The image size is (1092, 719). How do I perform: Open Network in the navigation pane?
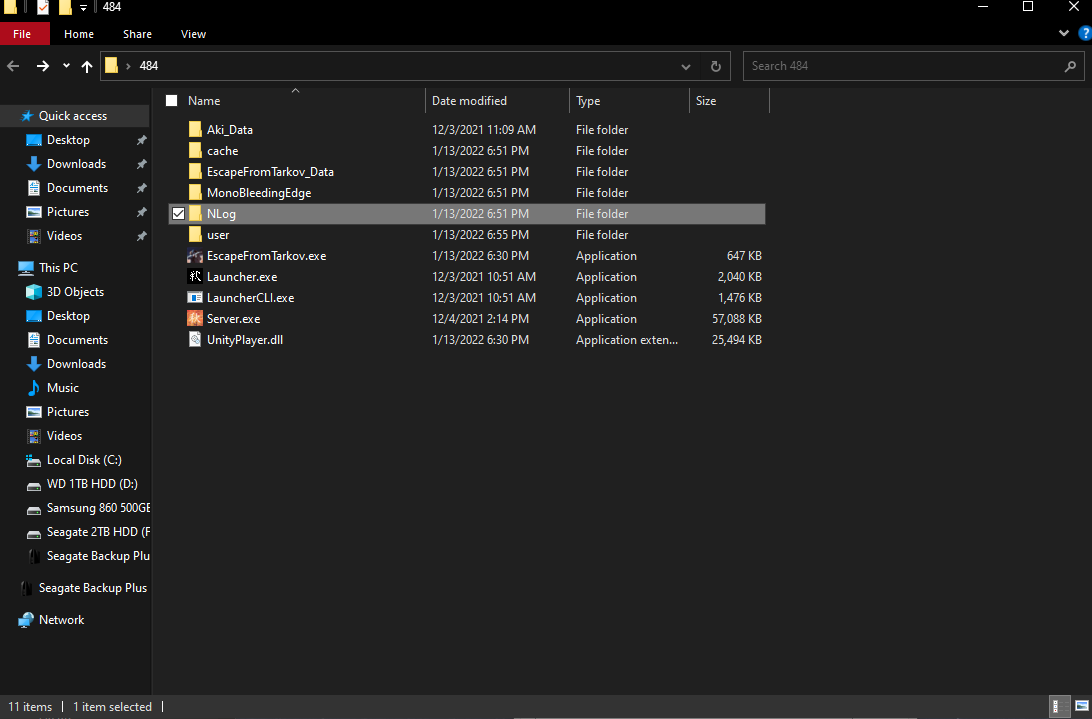click(x=61, y=620)
